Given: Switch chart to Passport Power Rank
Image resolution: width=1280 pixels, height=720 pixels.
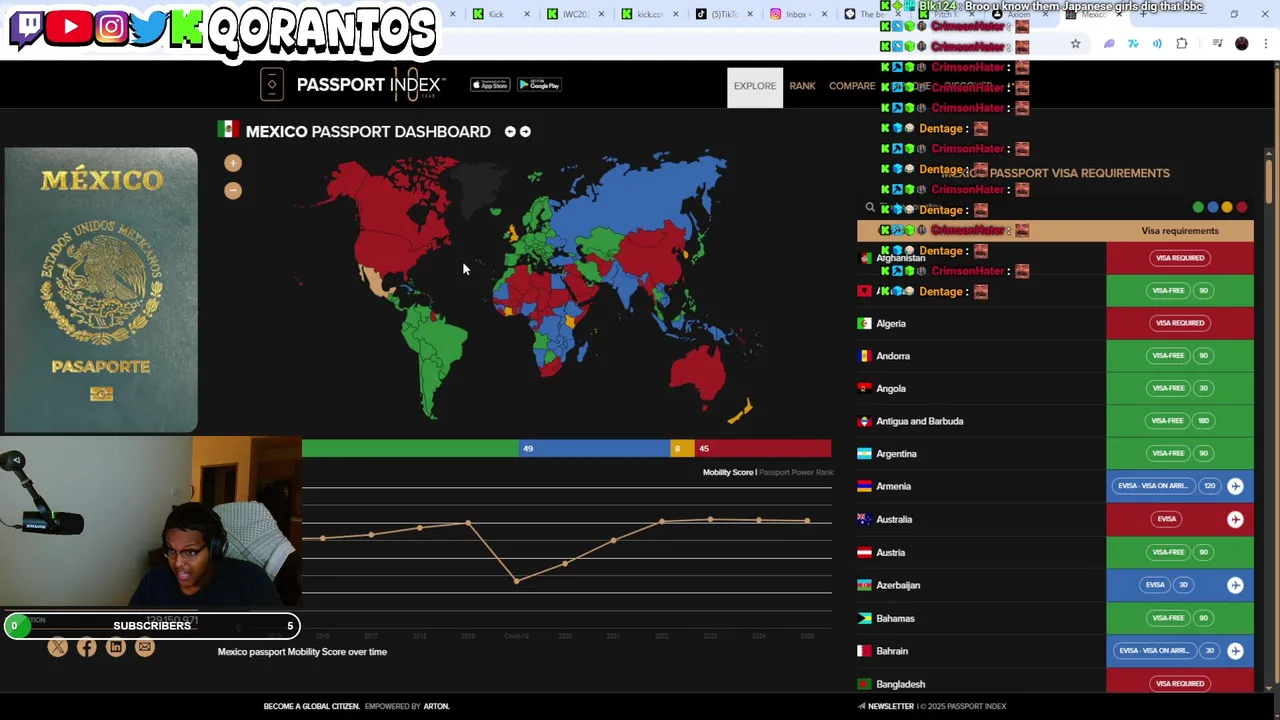Looking at the screenshot, I should point(796,472).
